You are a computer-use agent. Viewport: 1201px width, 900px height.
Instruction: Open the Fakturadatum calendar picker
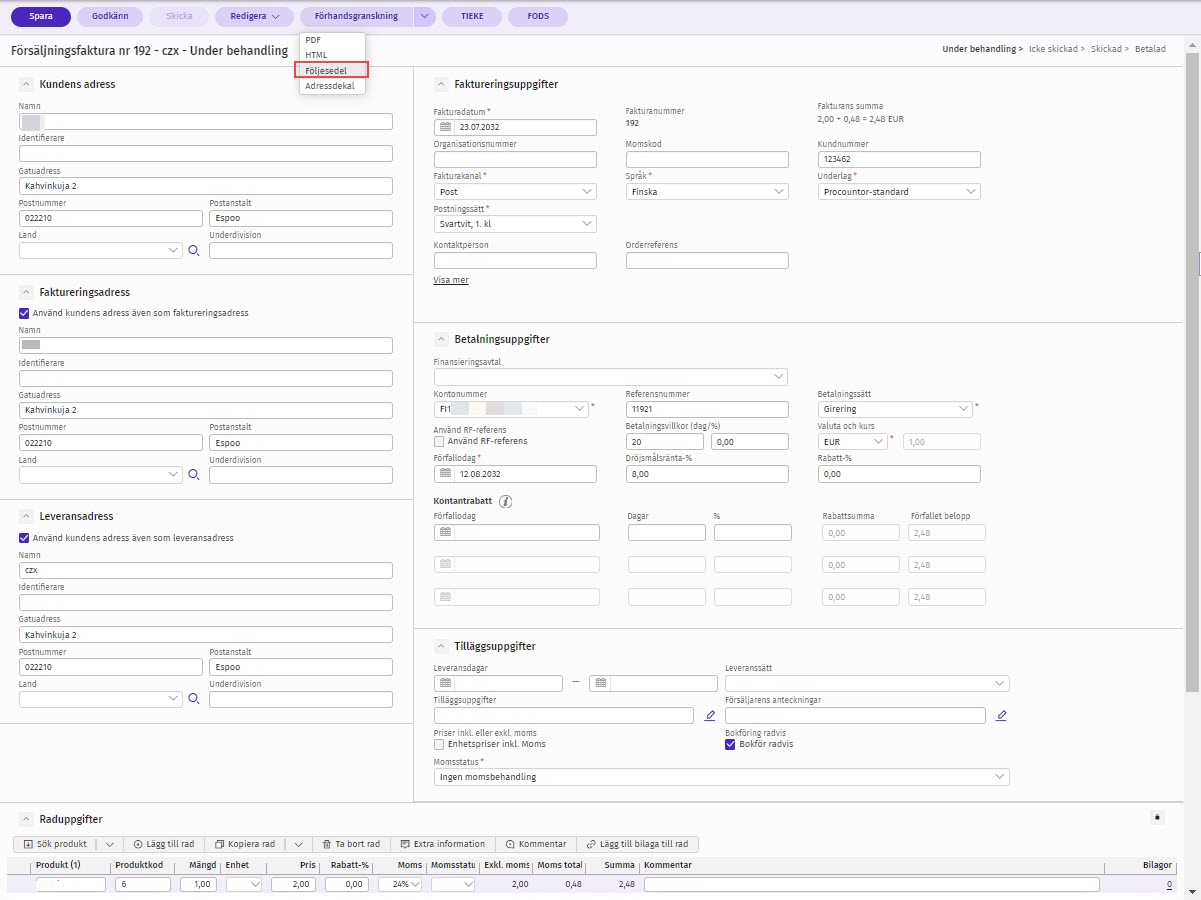point(446,127)
